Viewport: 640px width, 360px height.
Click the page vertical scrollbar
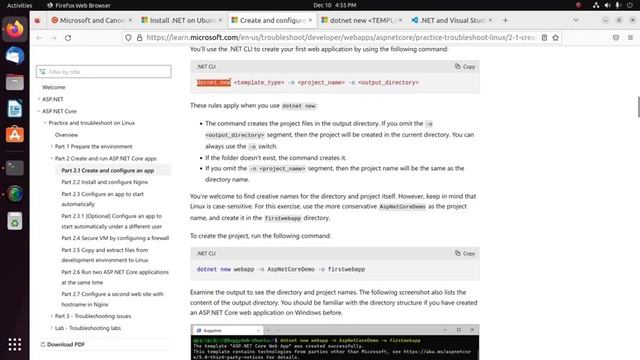click(638, 107)
